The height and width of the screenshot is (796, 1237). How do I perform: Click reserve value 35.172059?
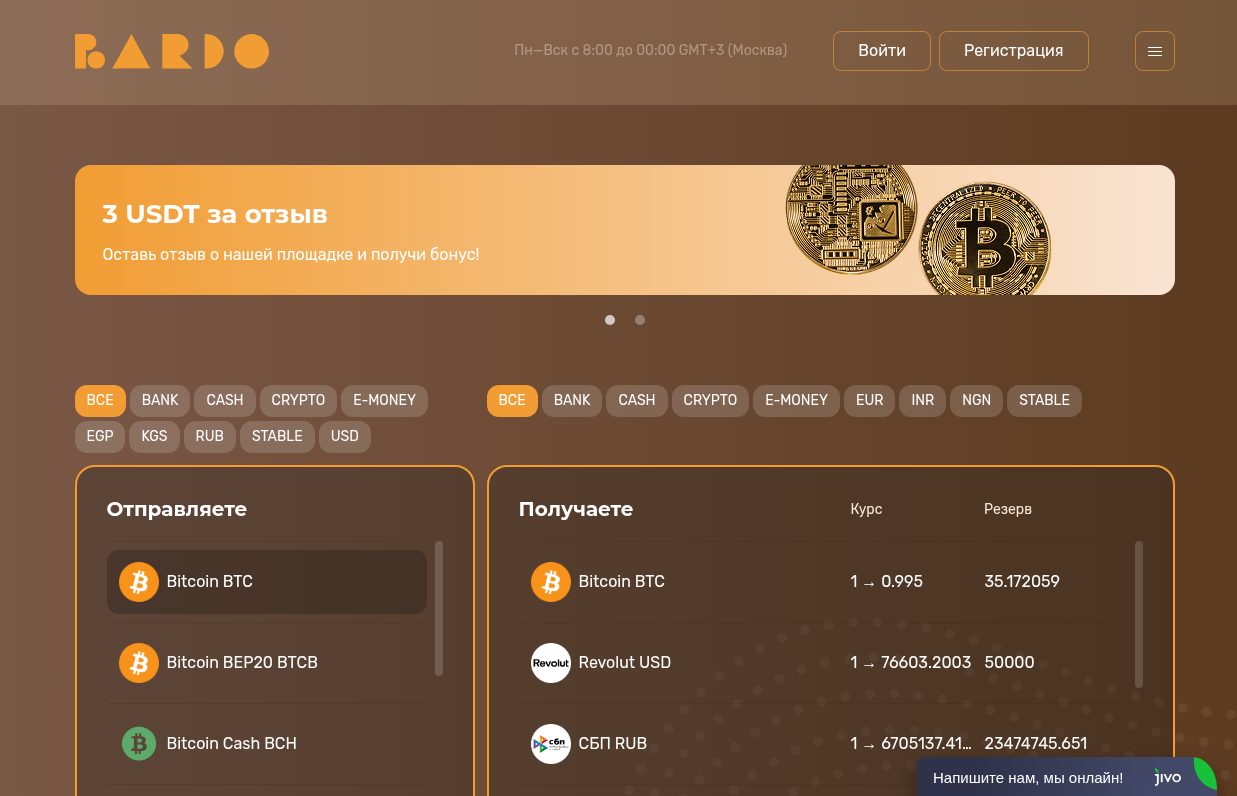click(1022, 582)
